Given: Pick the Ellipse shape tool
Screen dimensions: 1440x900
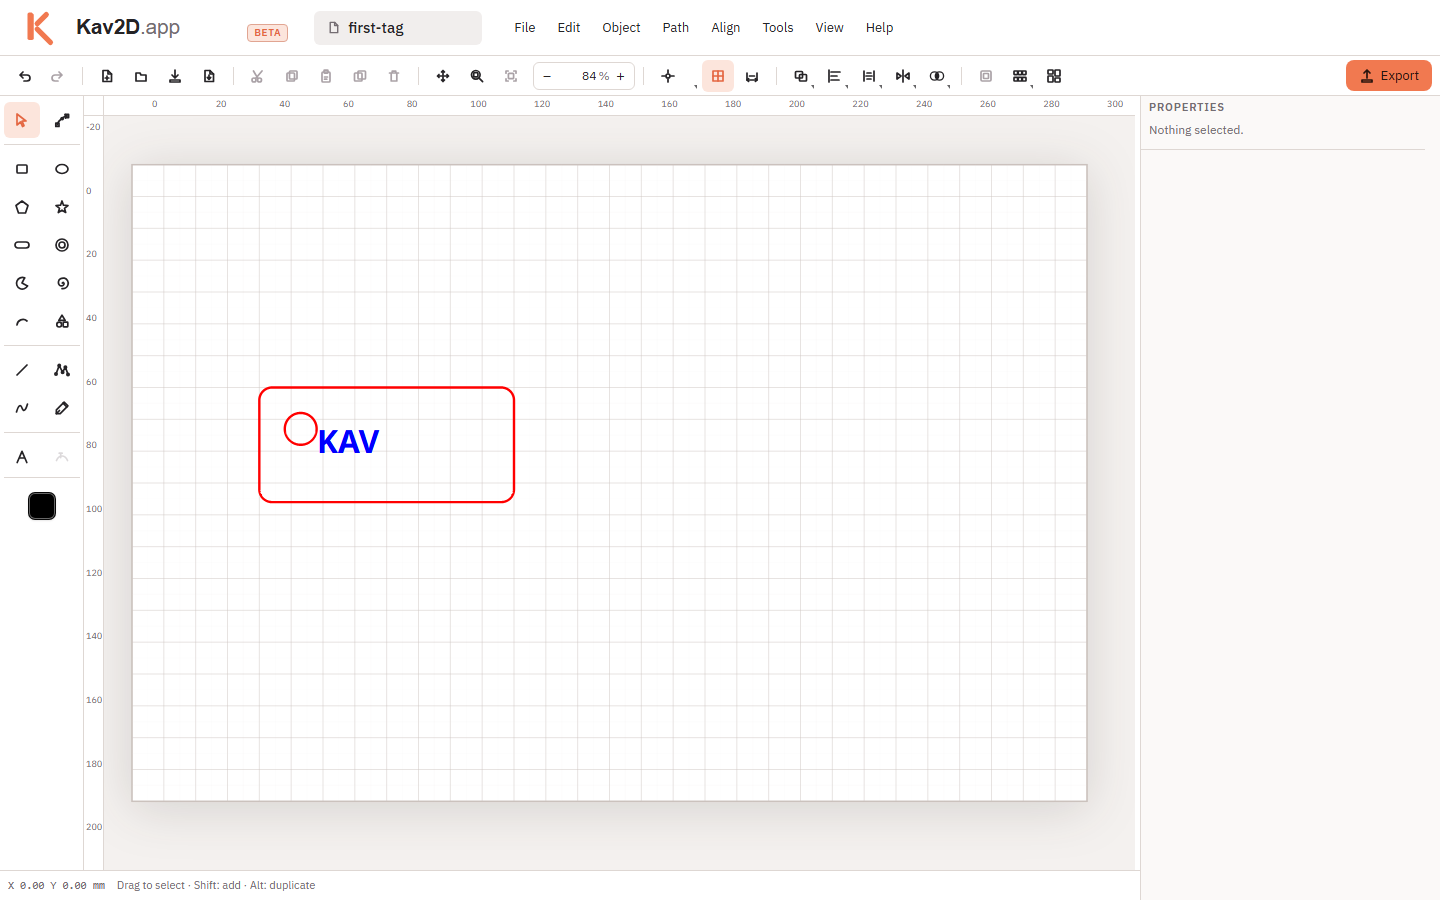Looking at the screenshot, I should (62, 169).
